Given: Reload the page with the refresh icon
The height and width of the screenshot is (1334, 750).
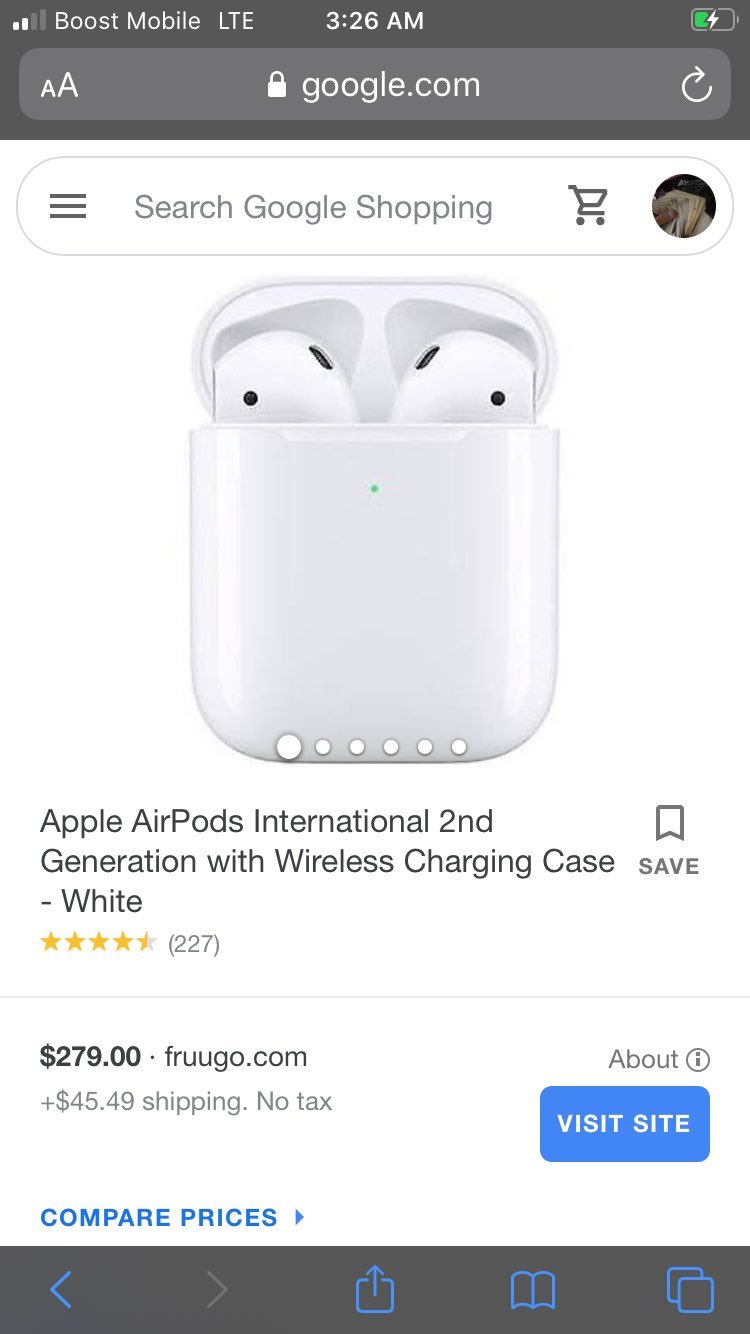Looking at the screenshot, I should 696,85.
